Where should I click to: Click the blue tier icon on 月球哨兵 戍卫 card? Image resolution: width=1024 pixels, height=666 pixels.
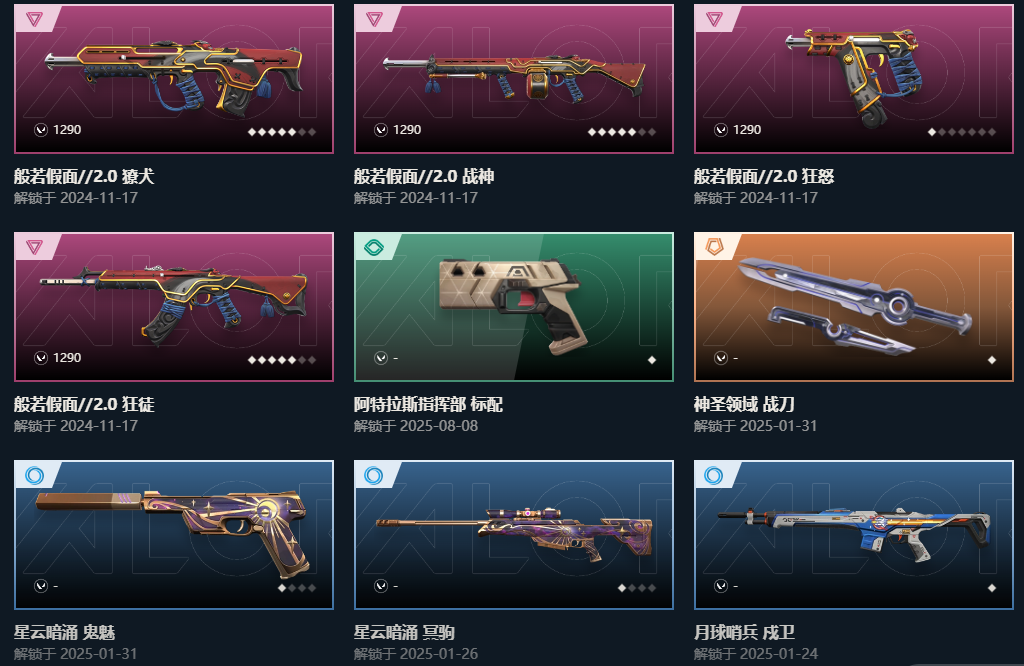(714, 475)
